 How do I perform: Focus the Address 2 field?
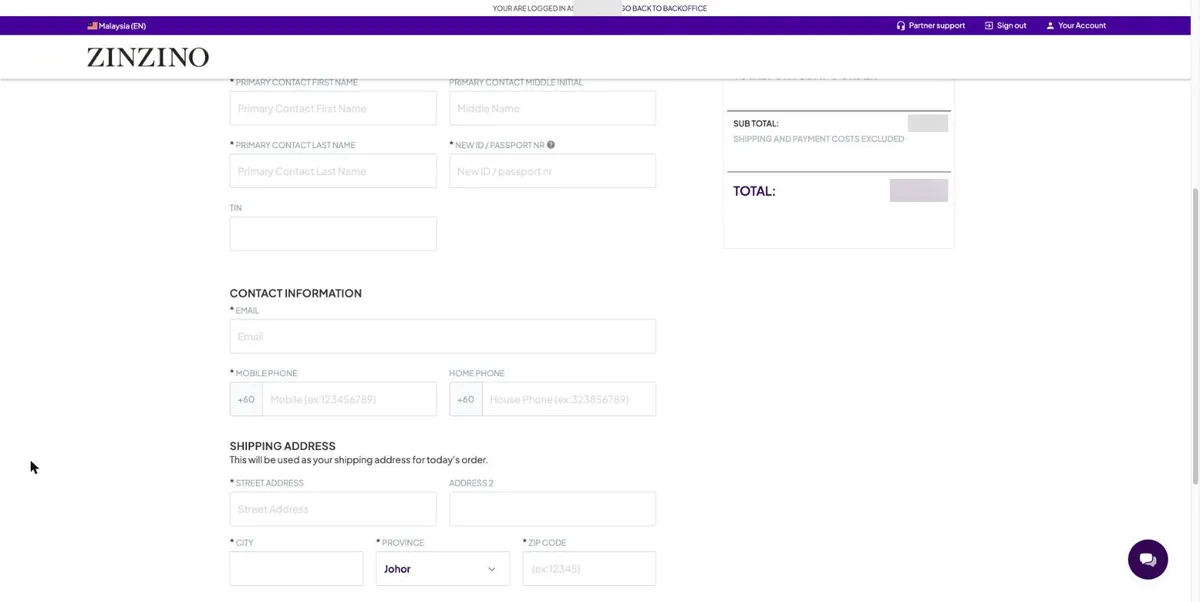[553, 509]
